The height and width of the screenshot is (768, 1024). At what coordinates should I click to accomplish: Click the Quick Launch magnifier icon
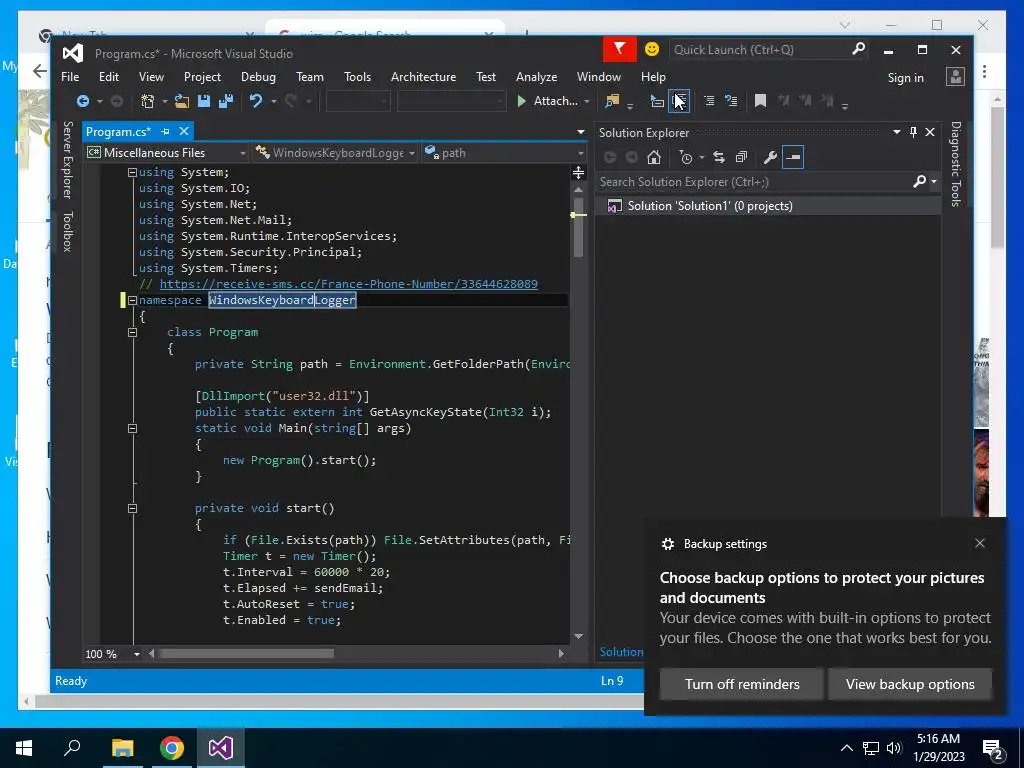point(859,49)
